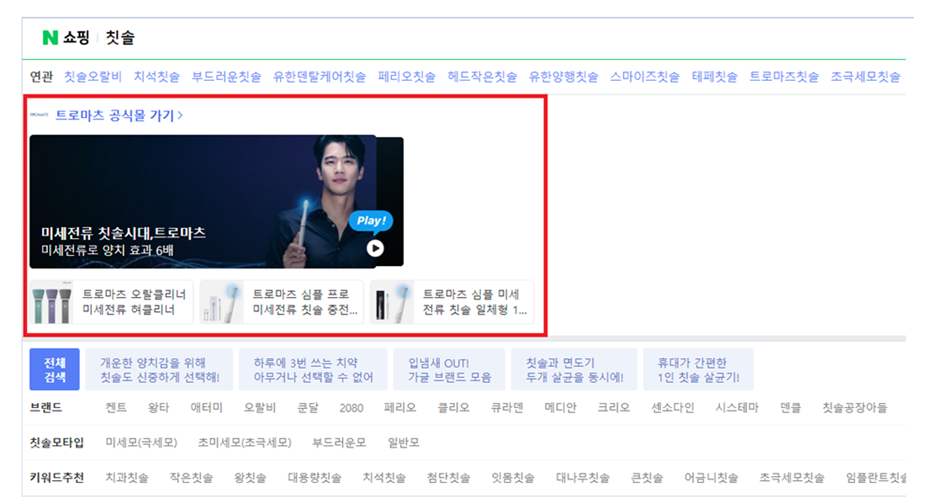Filter by brand 쿤달
This screenshot has height=497, width=940.
[x=308, y=408]
